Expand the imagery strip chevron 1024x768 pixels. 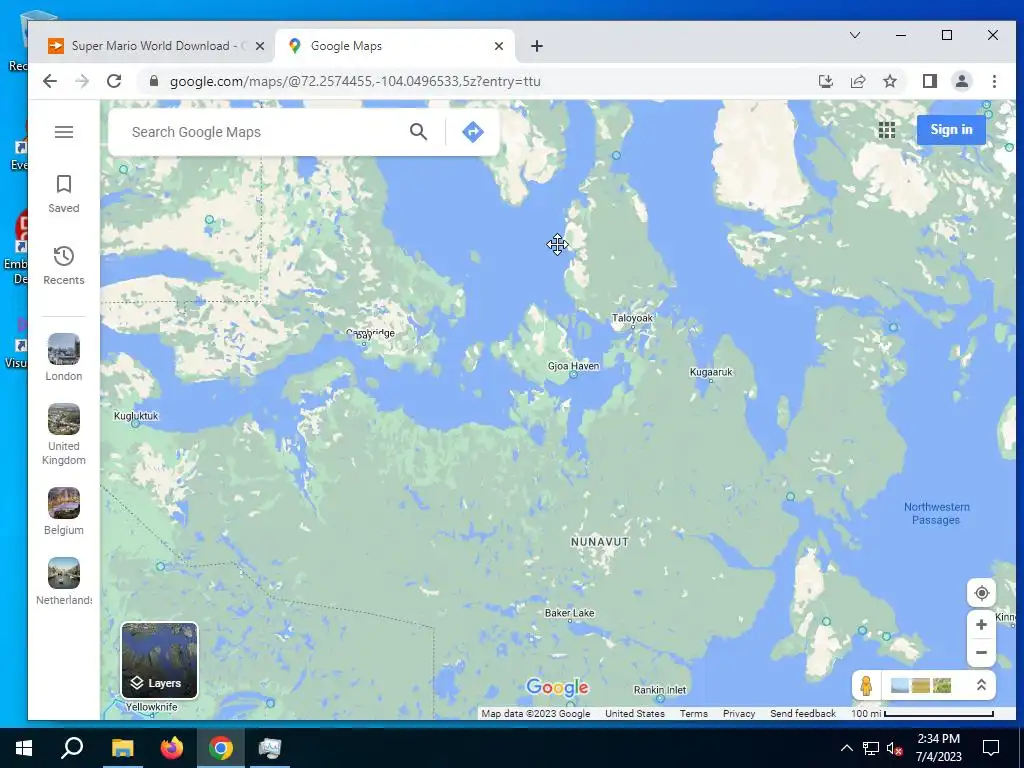(x=981, y=685)
